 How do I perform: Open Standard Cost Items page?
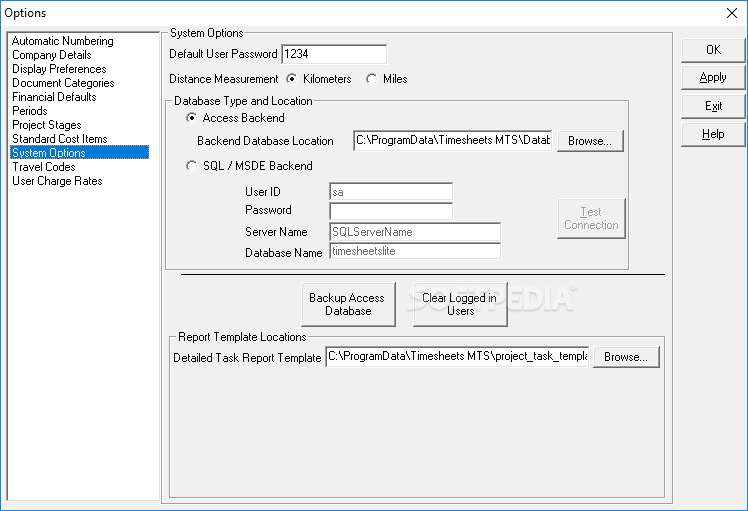[60, 139]
